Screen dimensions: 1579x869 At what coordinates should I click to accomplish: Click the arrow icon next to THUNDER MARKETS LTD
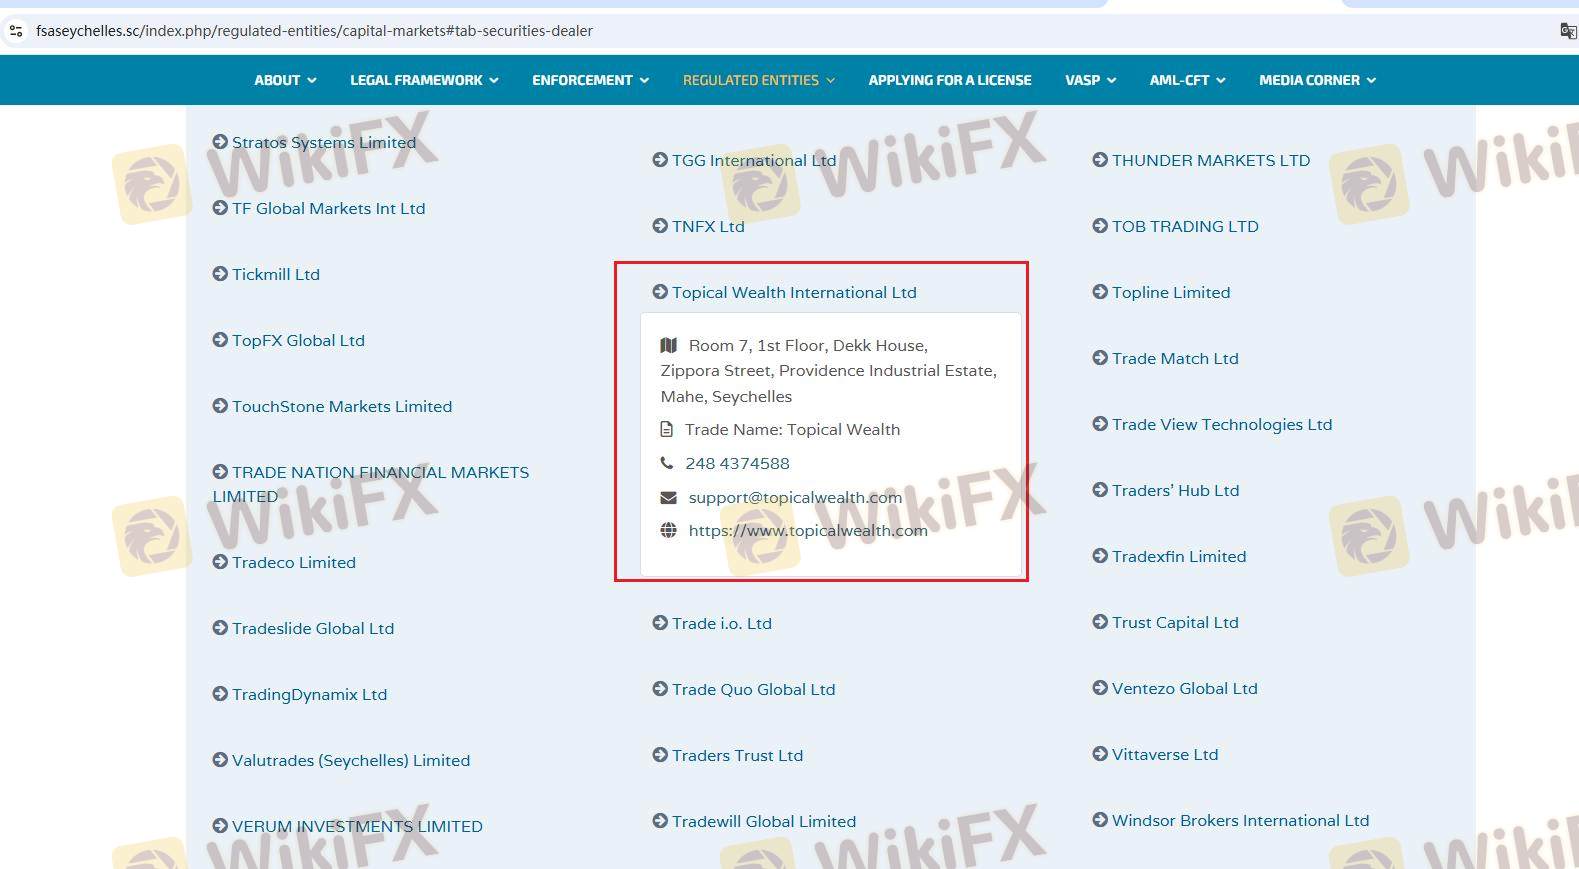click(x=1100, y=160)
